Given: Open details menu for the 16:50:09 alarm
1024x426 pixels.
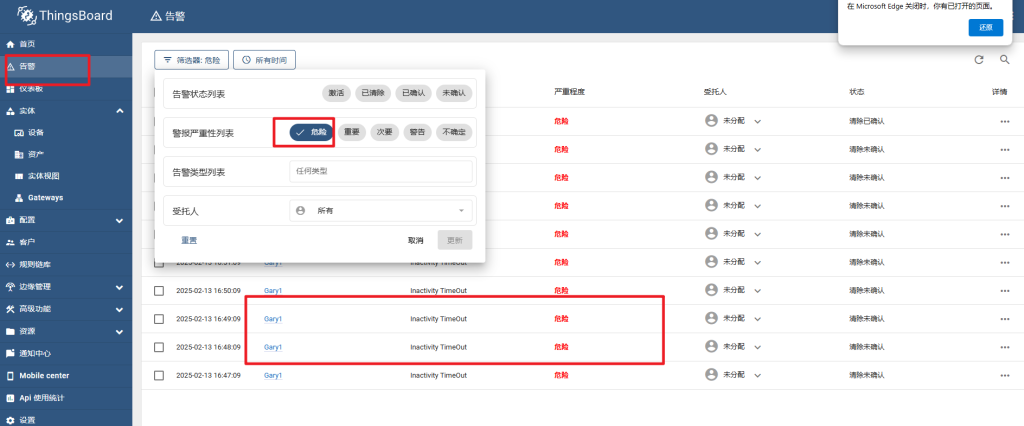Looking at the screenshot, I should (x=1005, y=291).
